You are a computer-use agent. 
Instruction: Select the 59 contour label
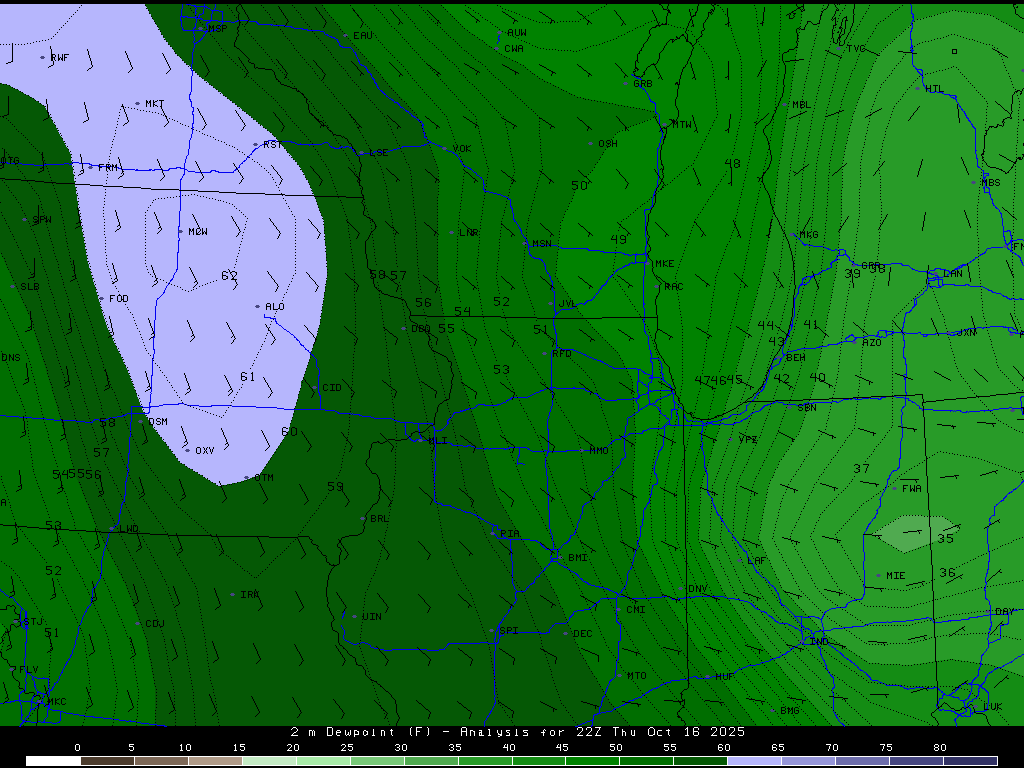335,486
